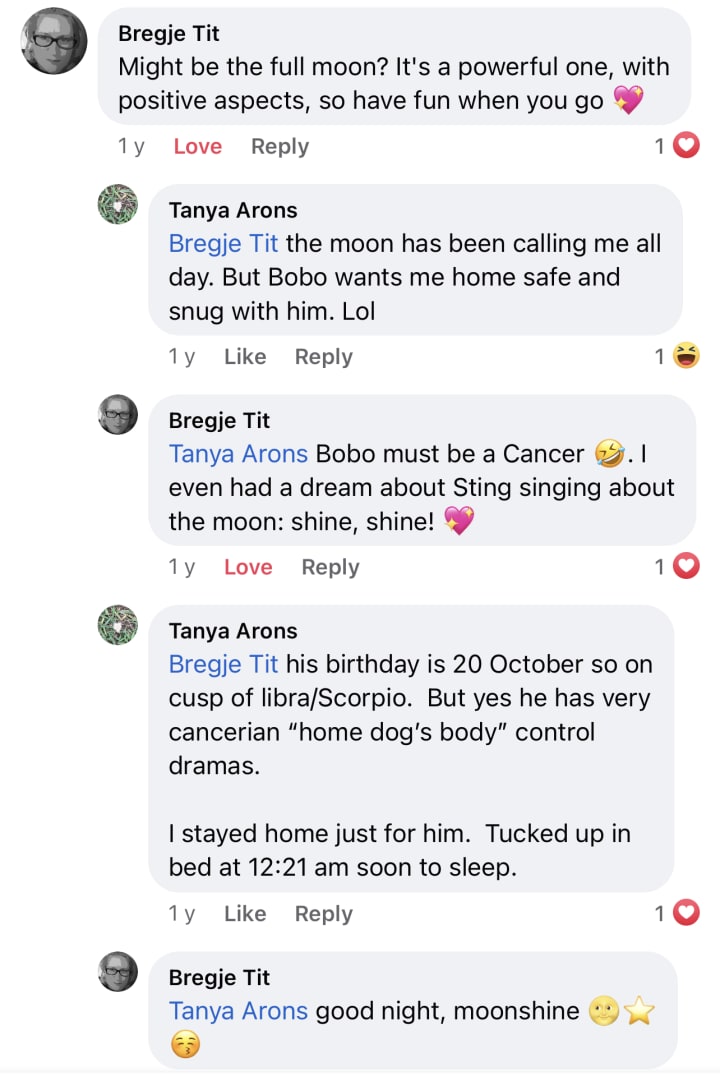This screenshot has width=720, height=1076.
Task: Reply to Tanya's libra/Scorpio cusp comment
Action: point(323,914)
